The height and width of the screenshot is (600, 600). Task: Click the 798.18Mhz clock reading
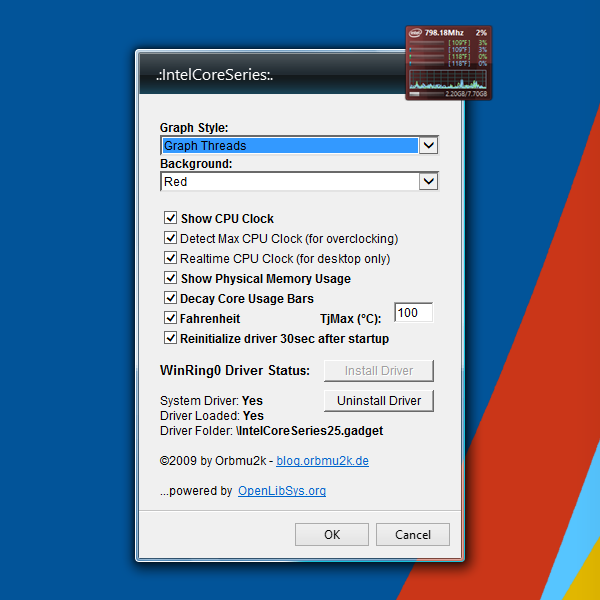point(444,33)
